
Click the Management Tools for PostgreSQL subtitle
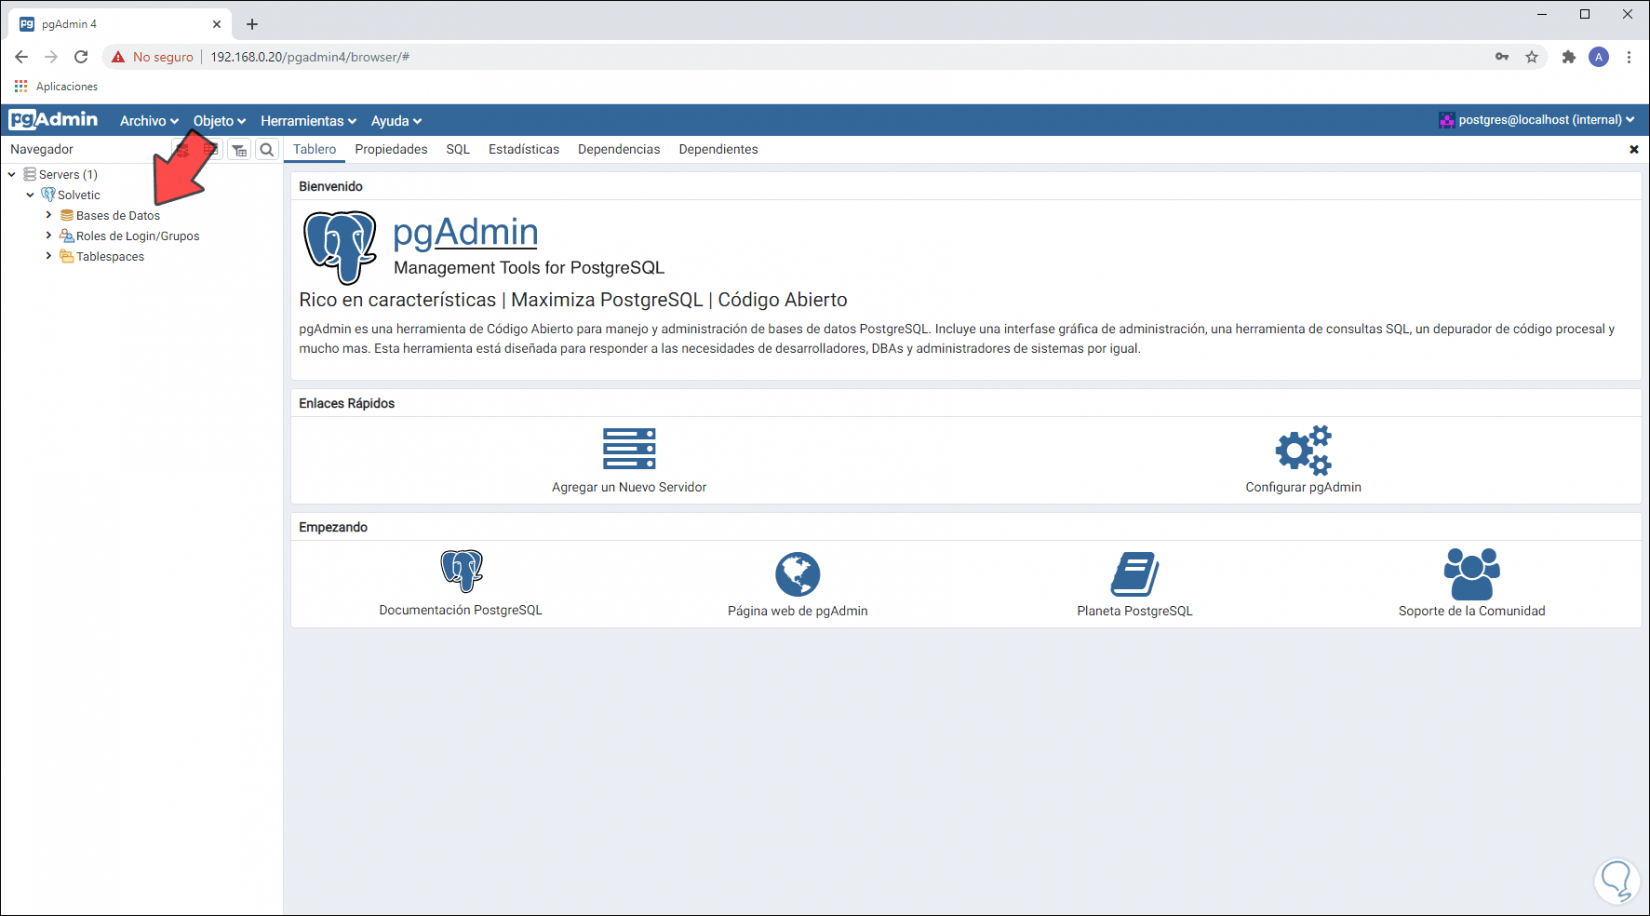pos(529,268)
